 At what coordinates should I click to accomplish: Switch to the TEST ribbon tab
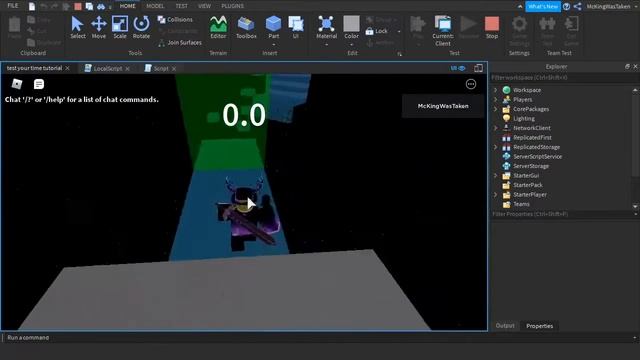(x=182, y=6)
